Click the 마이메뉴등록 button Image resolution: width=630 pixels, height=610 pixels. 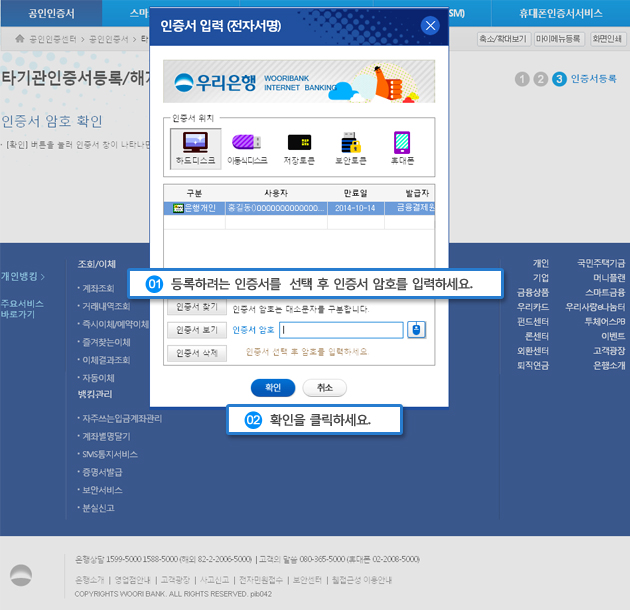coord(558,39)
